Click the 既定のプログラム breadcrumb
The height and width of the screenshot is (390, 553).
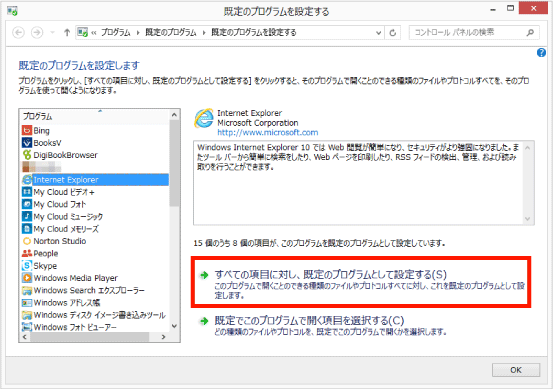tap(171, 32)
